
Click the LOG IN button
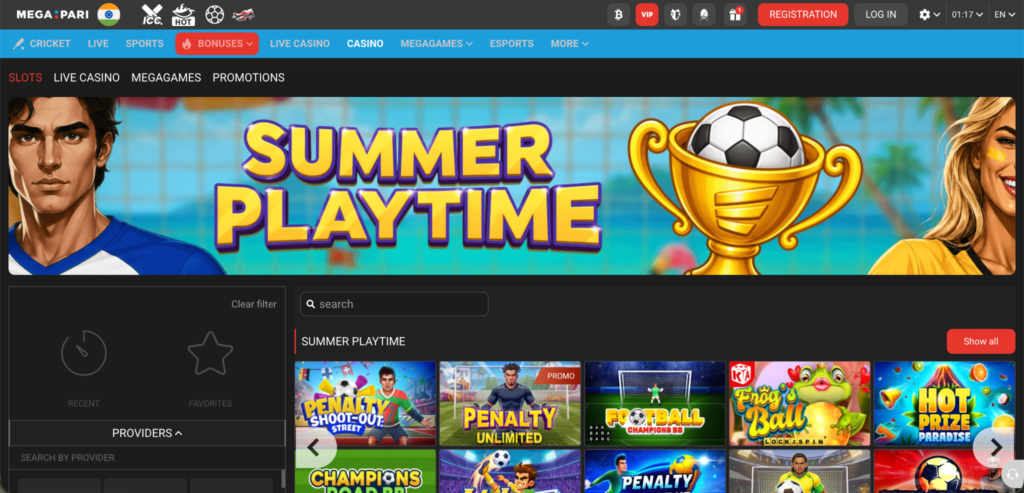click(880, 14)
